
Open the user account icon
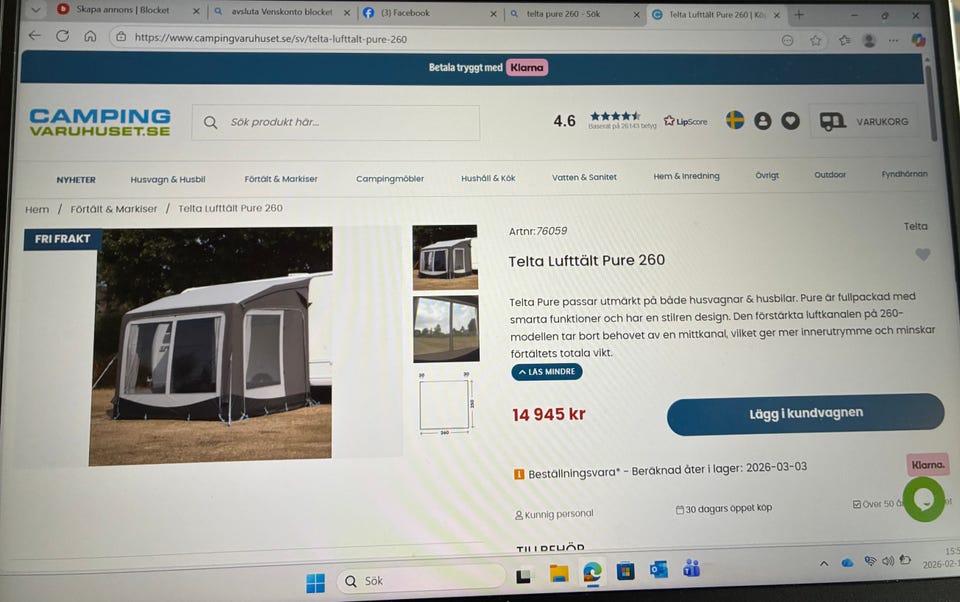coord(762,121)
